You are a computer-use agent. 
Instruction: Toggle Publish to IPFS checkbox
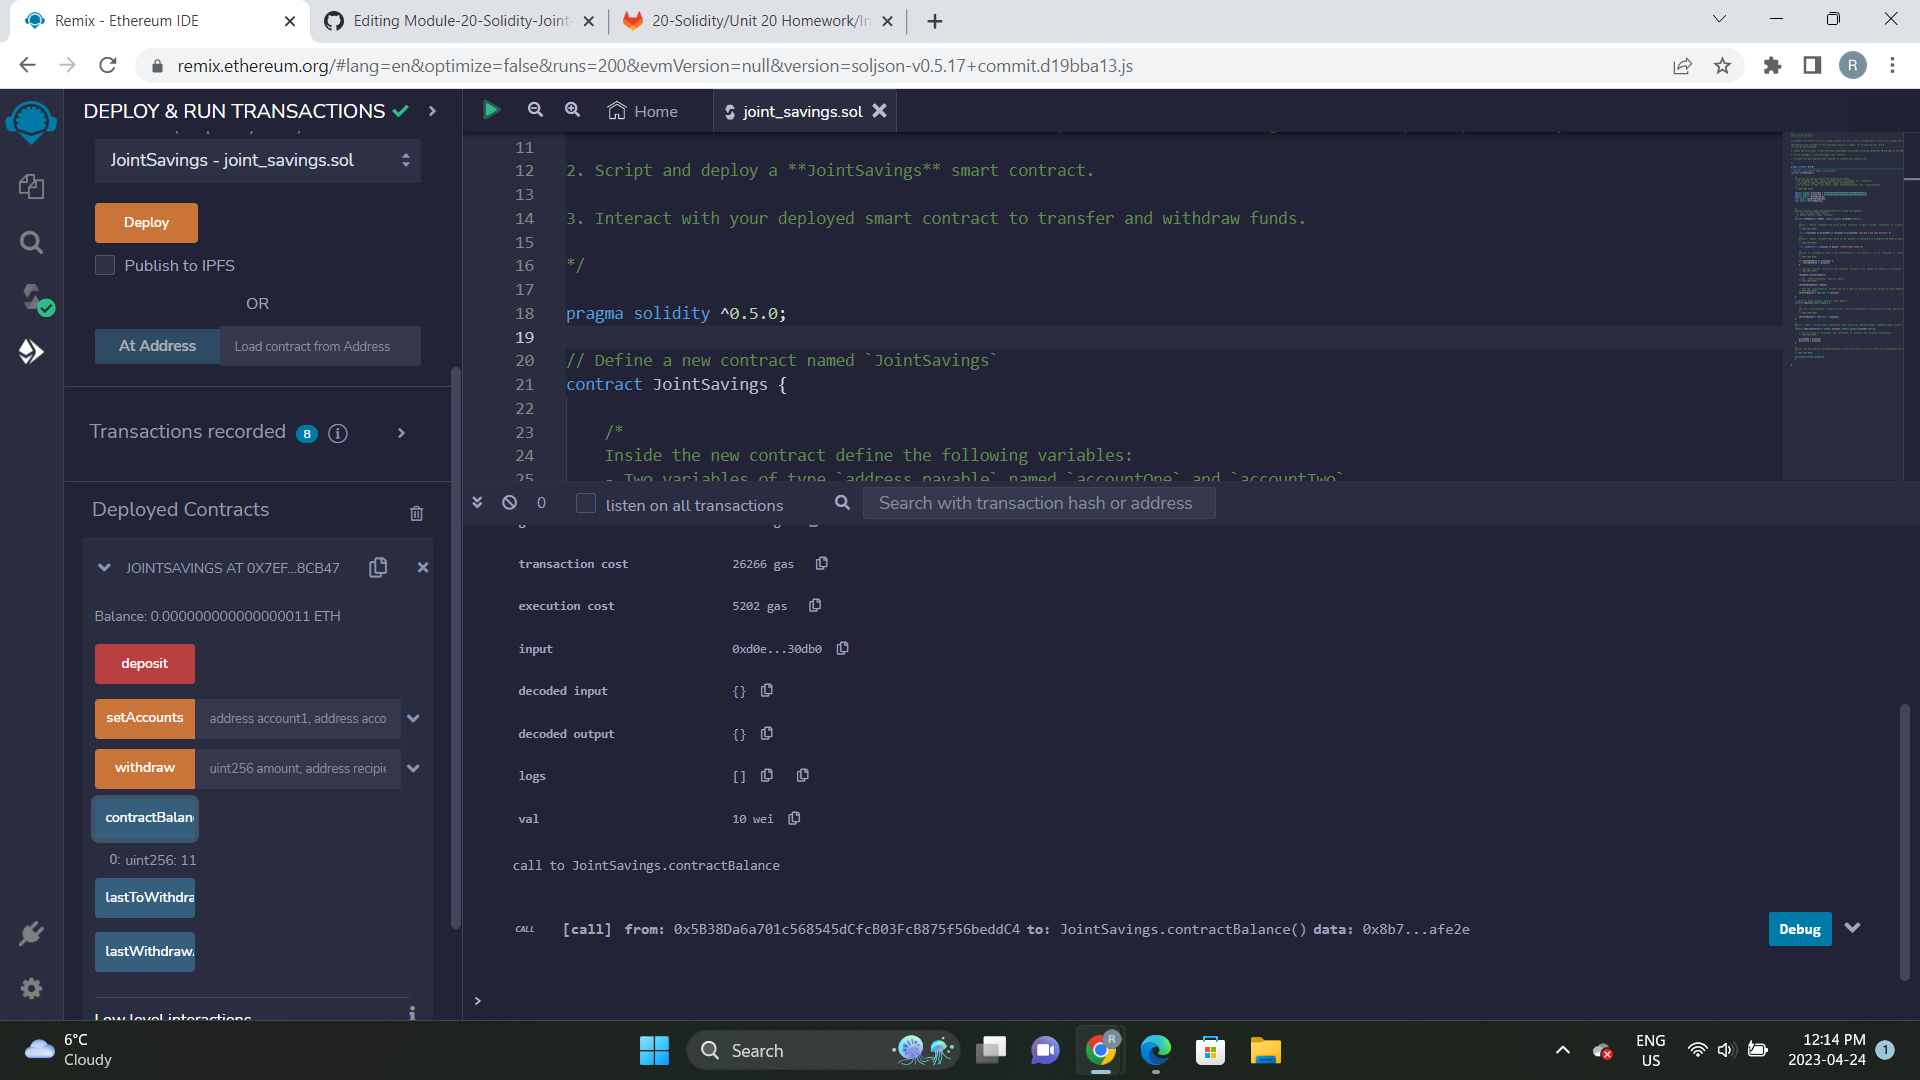105,265
